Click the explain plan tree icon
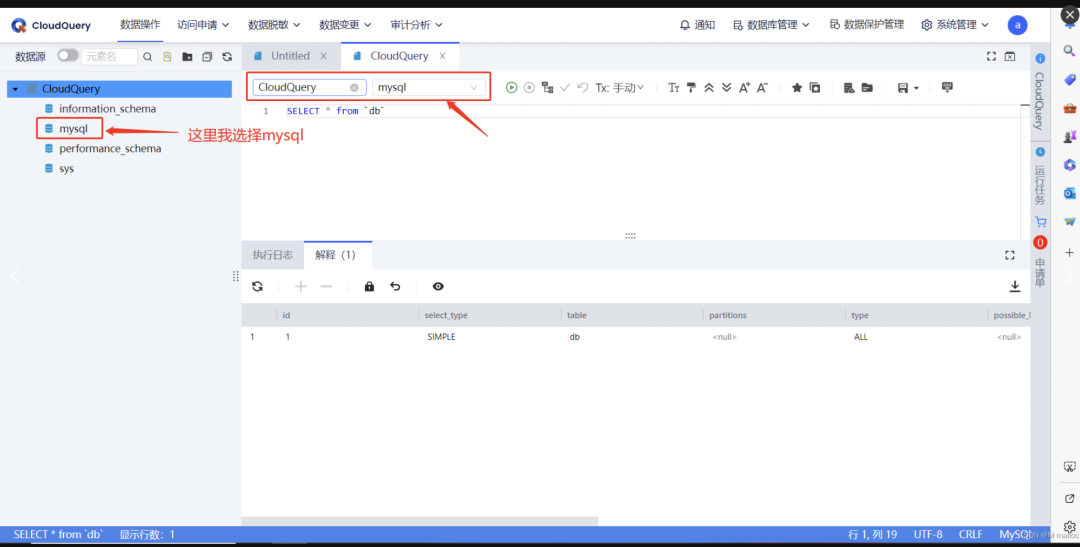Image resolution: width=1080 pixels, height=547 pixels. pyautogui.click(x=548, y=87)
